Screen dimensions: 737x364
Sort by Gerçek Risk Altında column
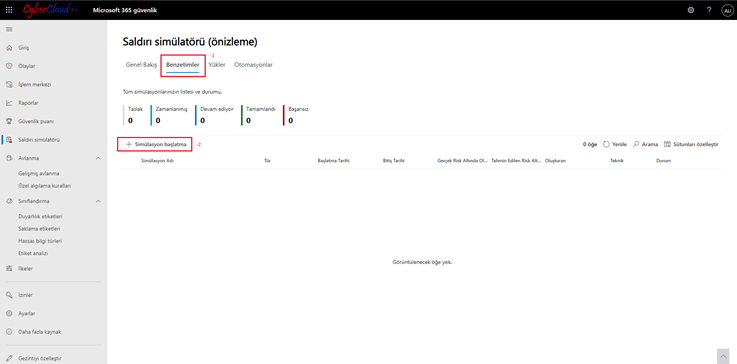point(463,160)
